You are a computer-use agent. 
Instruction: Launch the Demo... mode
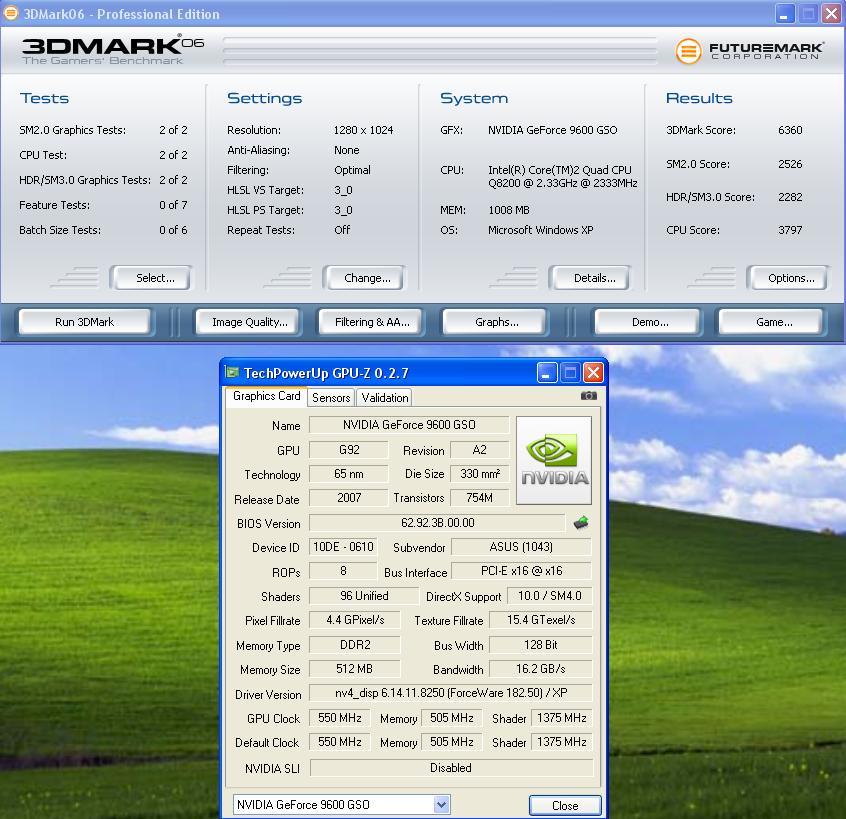(647, 322)
